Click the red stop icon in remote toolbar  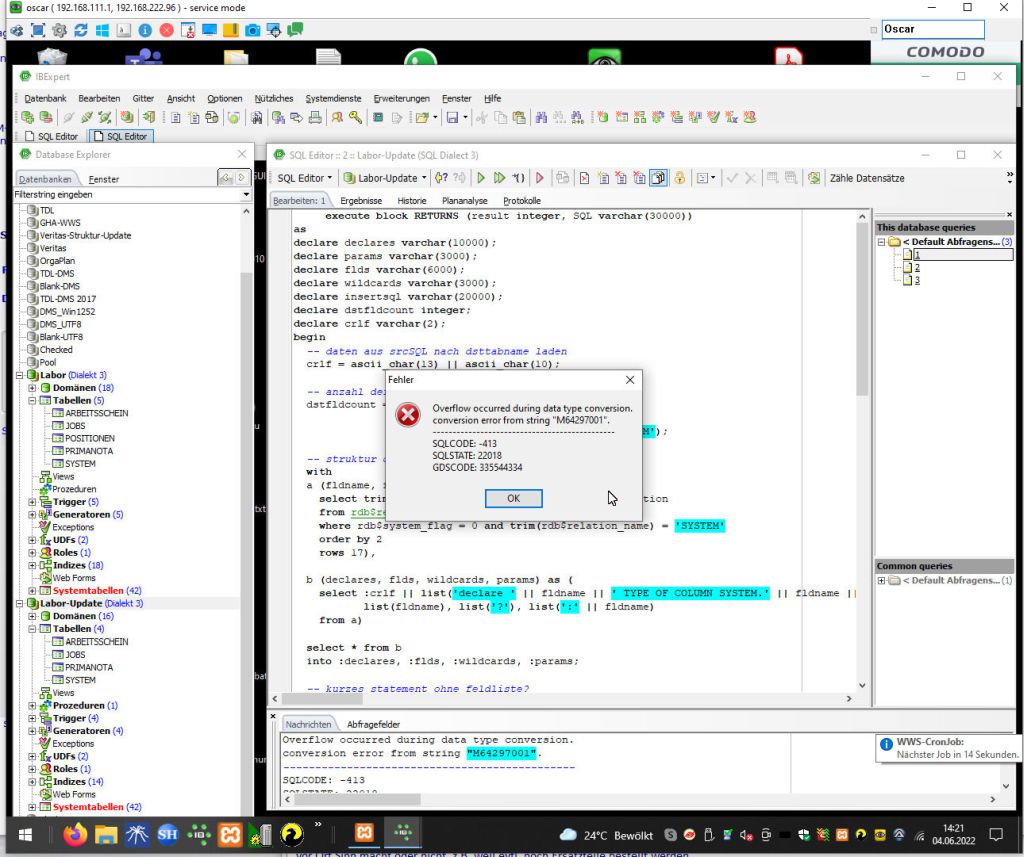pos(167,30)
